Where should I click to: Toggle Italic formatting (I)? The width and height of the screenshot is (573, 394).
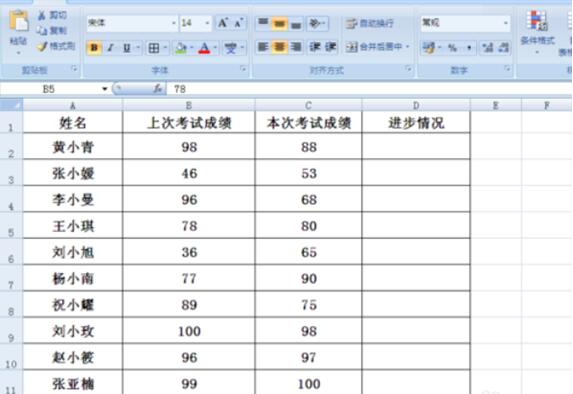click(x=110, y=48)
